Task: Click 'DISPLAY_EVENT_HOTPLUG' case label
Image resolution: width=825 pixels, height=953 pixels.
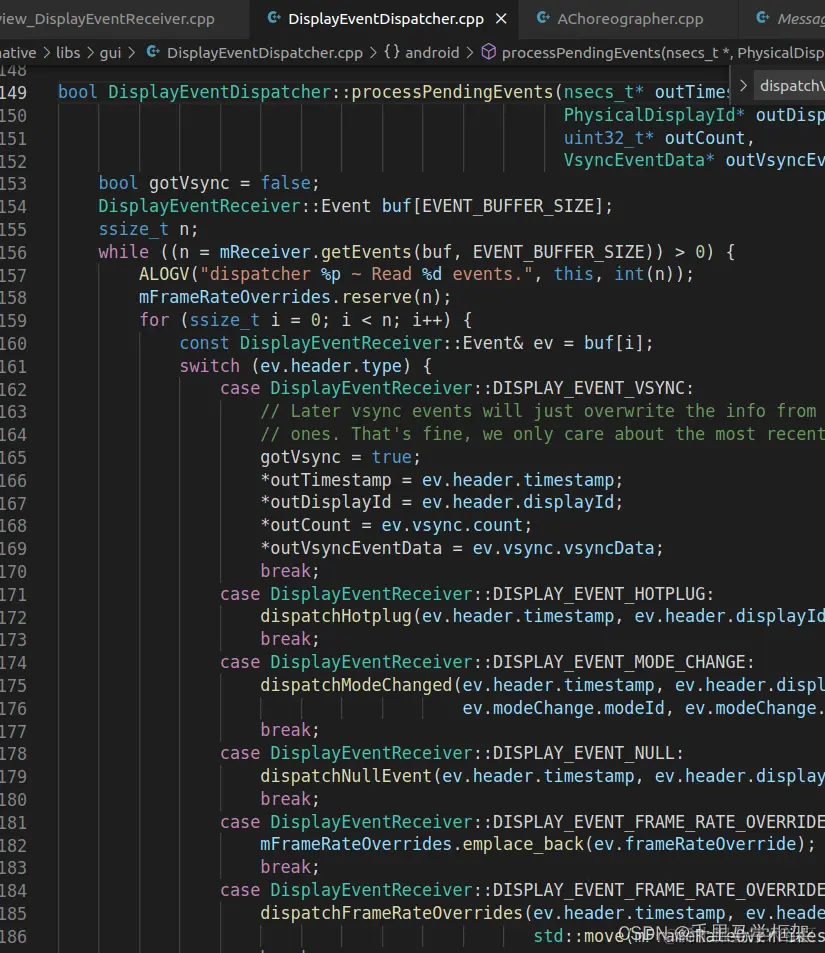Action: click(598, 594)
